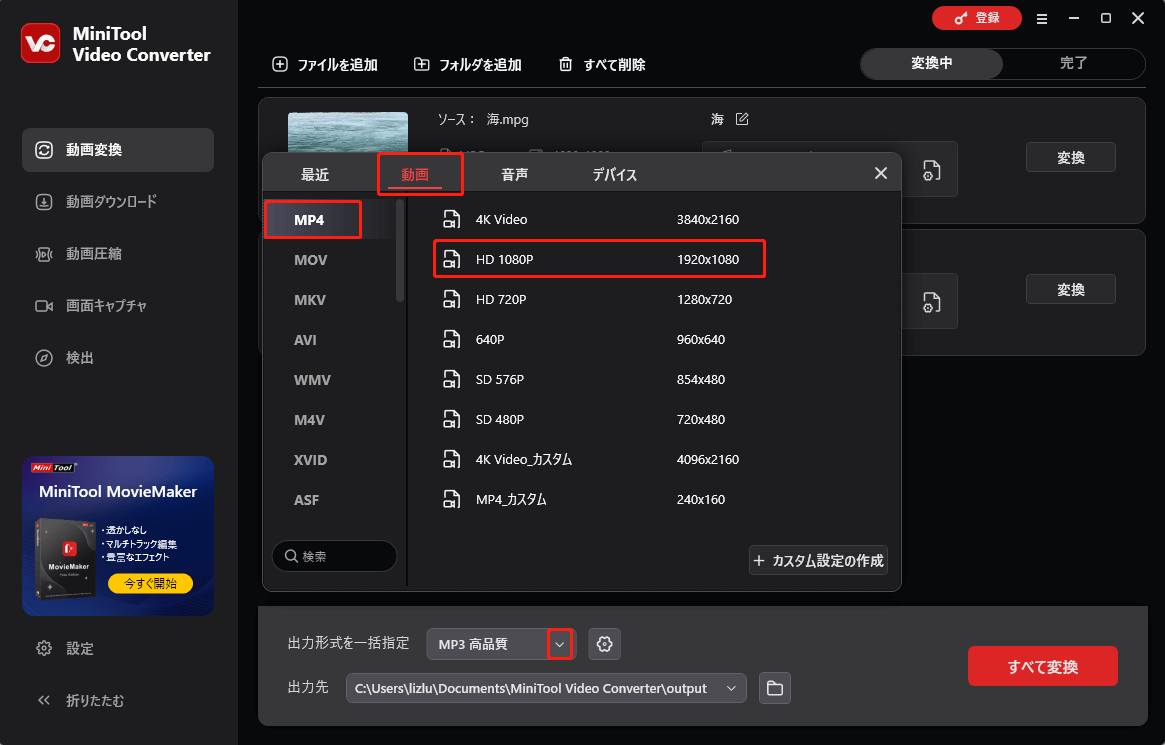Browse output folder with folder icon
1165x745 pixels.
[775, 688]
